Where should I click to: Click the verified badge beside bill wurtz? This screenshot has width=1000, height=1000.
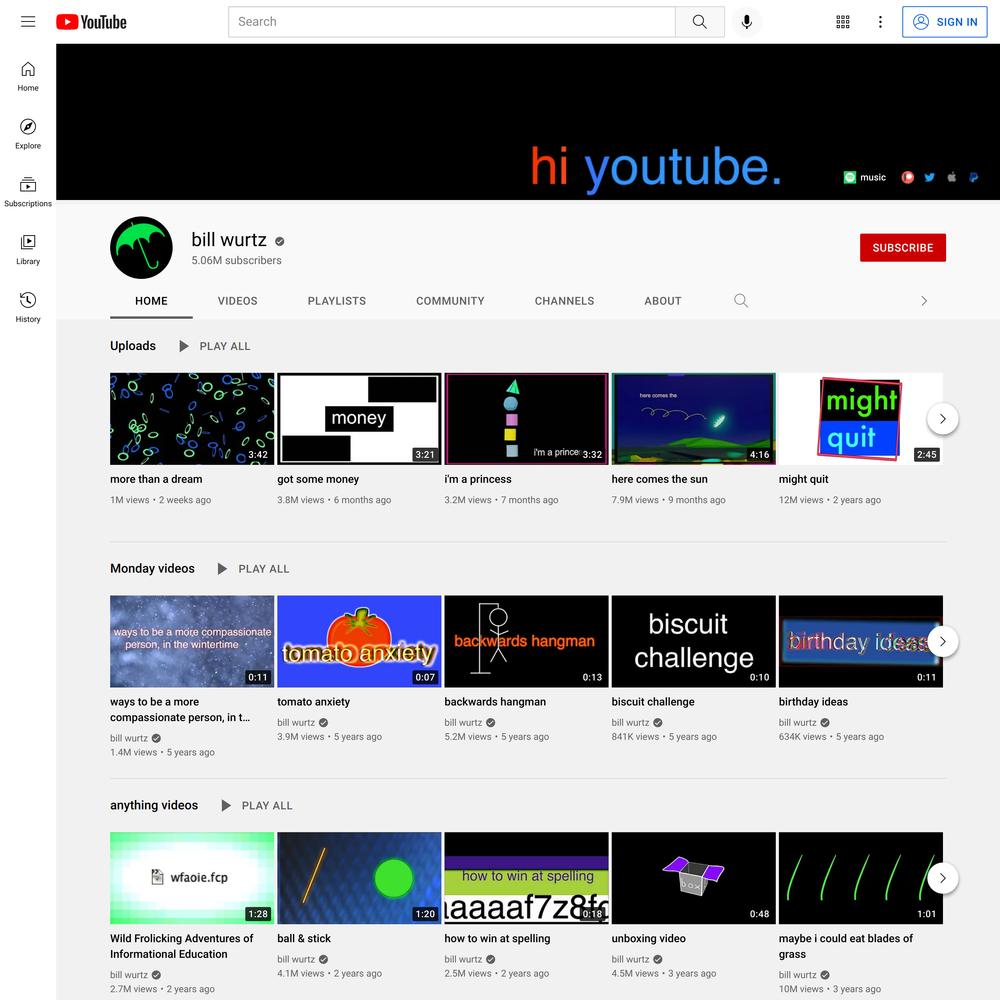[279, 241]
